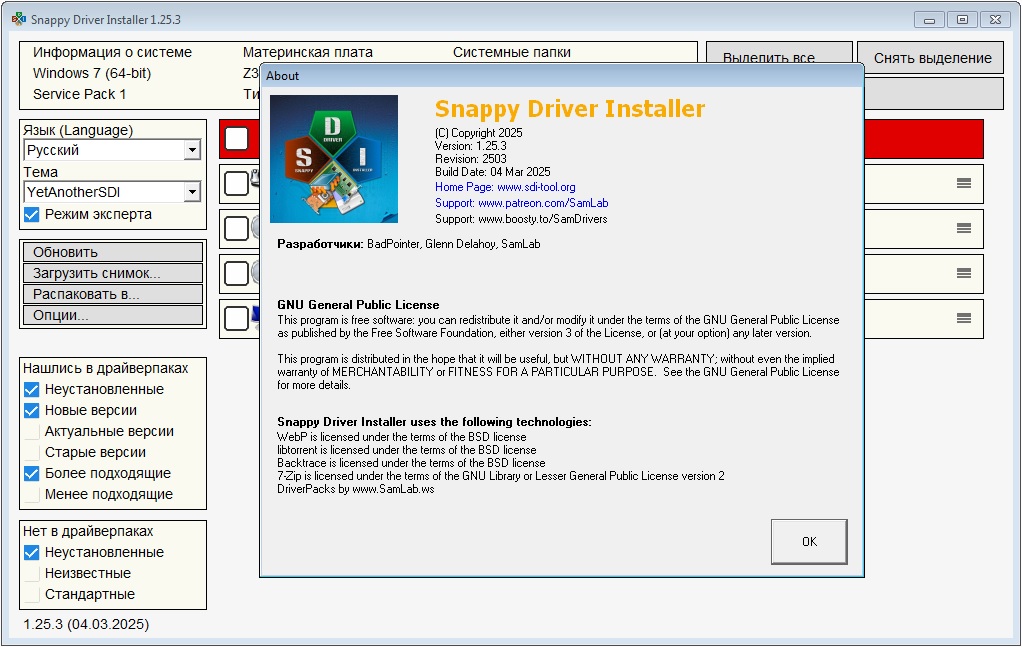Click Загрузить снимок button

[113, 273]
